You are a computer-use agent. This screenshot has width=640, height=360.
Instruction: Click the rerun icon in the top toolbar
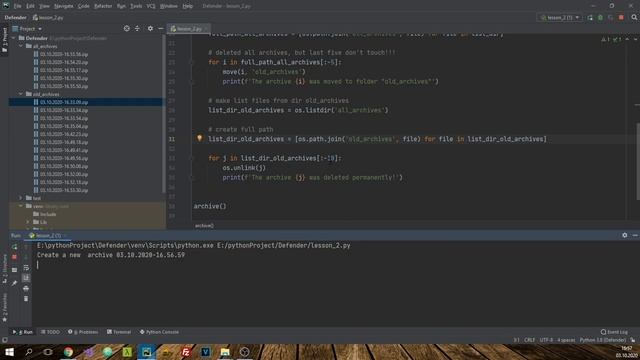(590, 18)
